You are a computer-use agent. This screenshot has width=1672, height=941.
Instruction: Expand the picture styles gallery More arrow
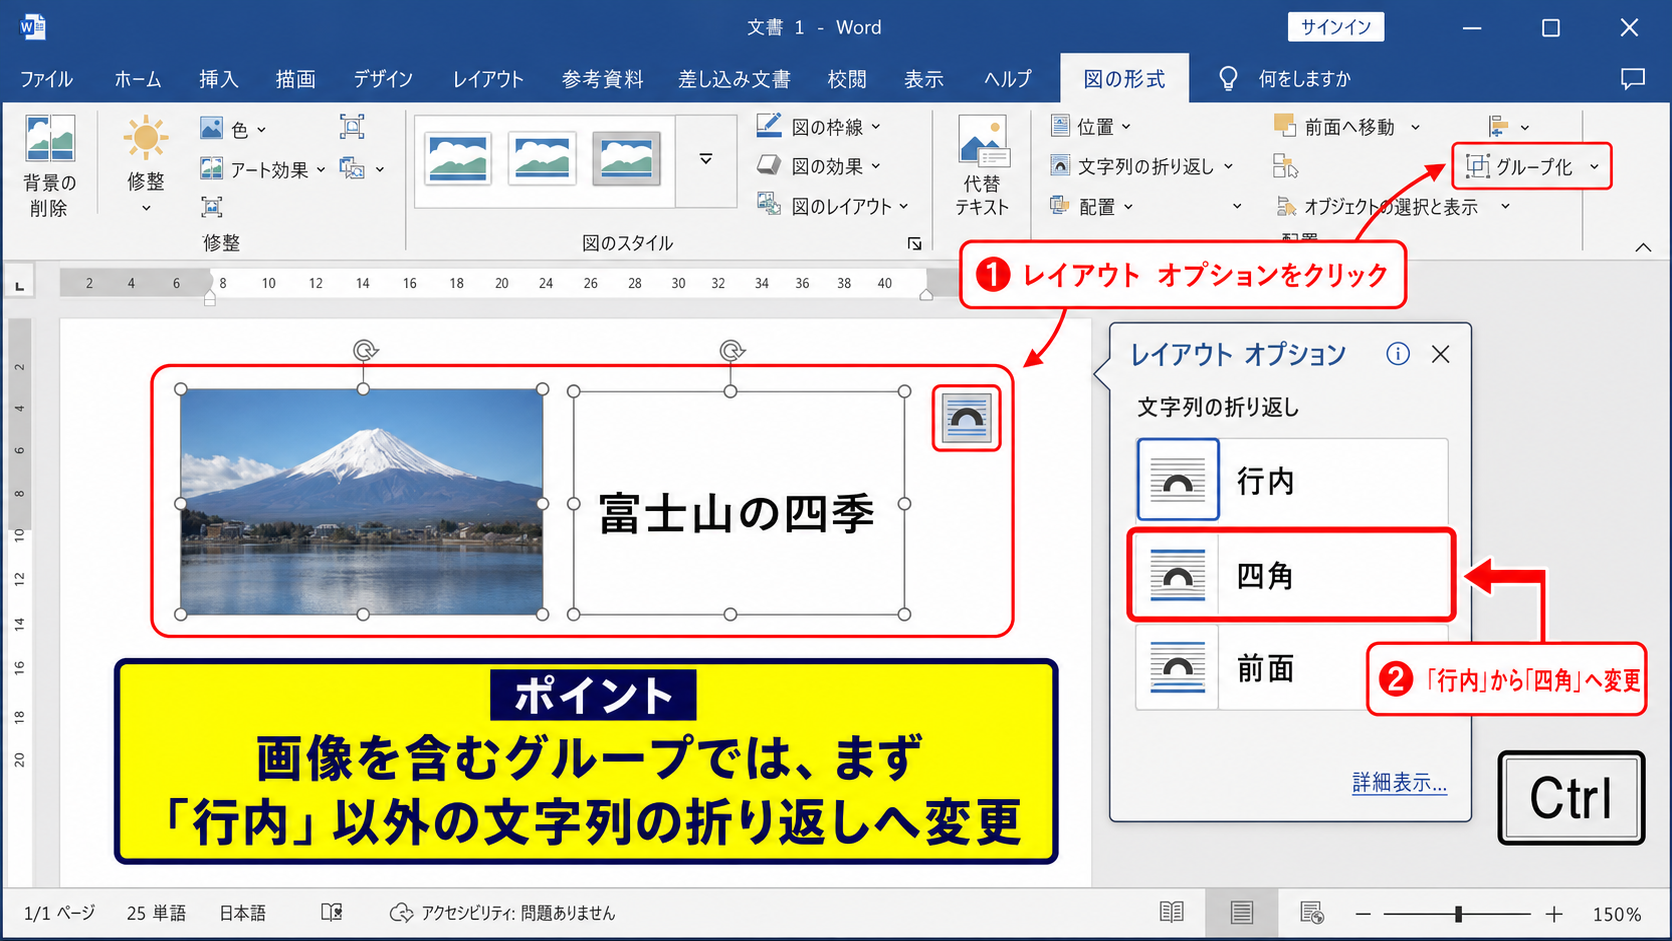coord(705,159)
